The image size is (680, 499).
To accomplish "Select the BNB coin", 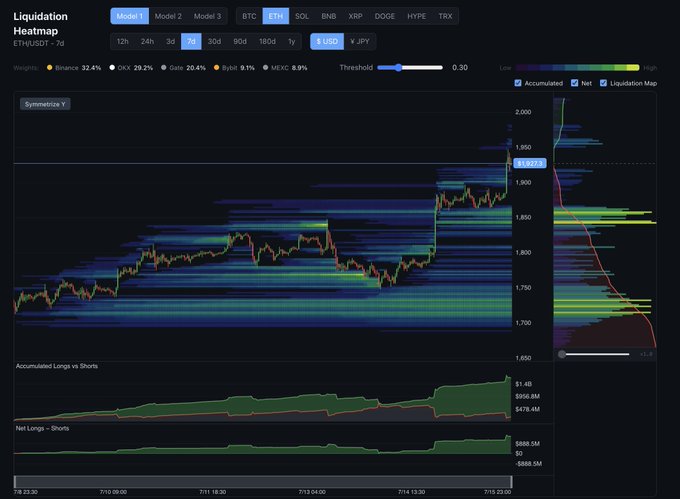I will pos(328,16).
